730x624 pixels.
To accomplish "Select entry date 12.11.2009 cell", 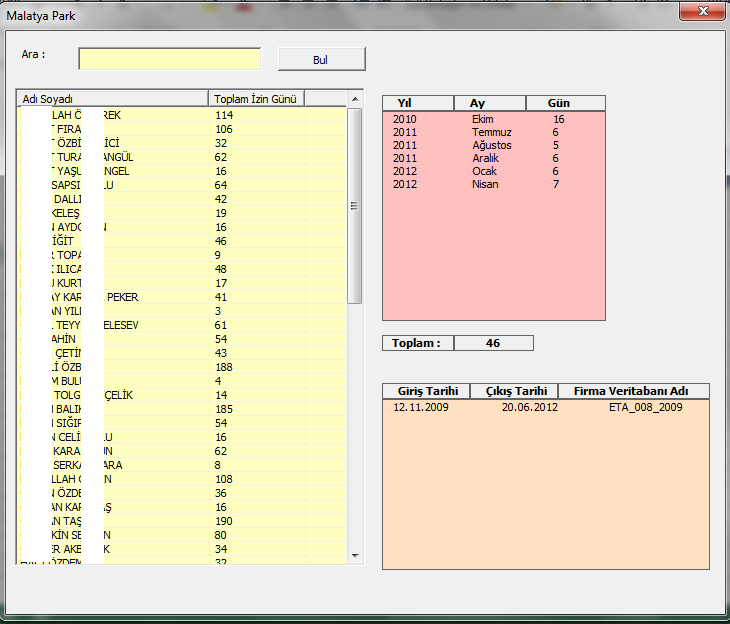I will (x=421, y=407).
